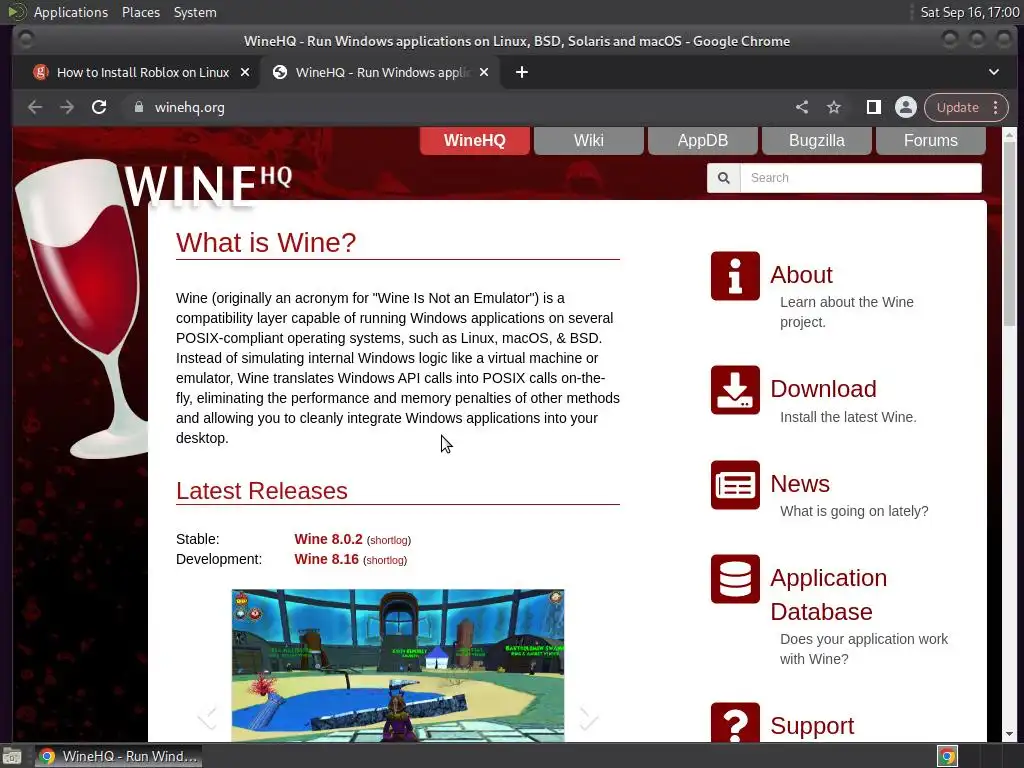Open the Bugzilla nav tab
The image size is (1024, 768).
816,140
